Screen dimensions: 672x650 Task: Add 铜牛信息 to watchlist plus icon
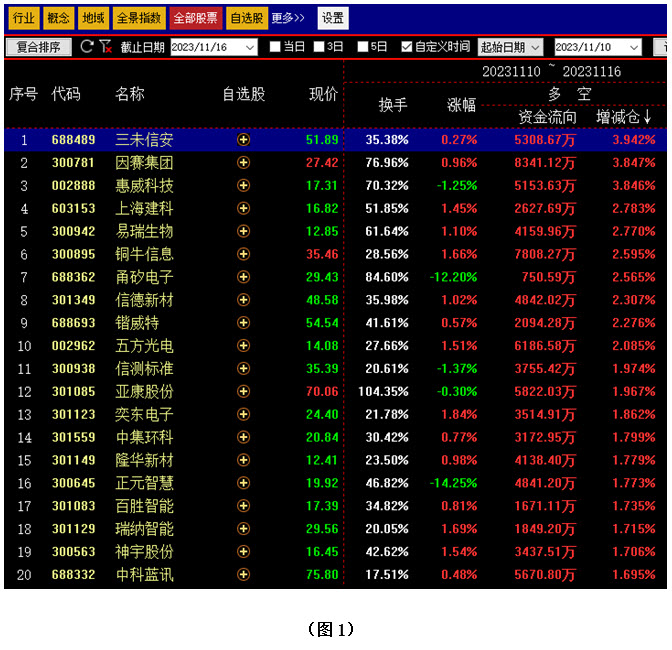coord(243,254)
